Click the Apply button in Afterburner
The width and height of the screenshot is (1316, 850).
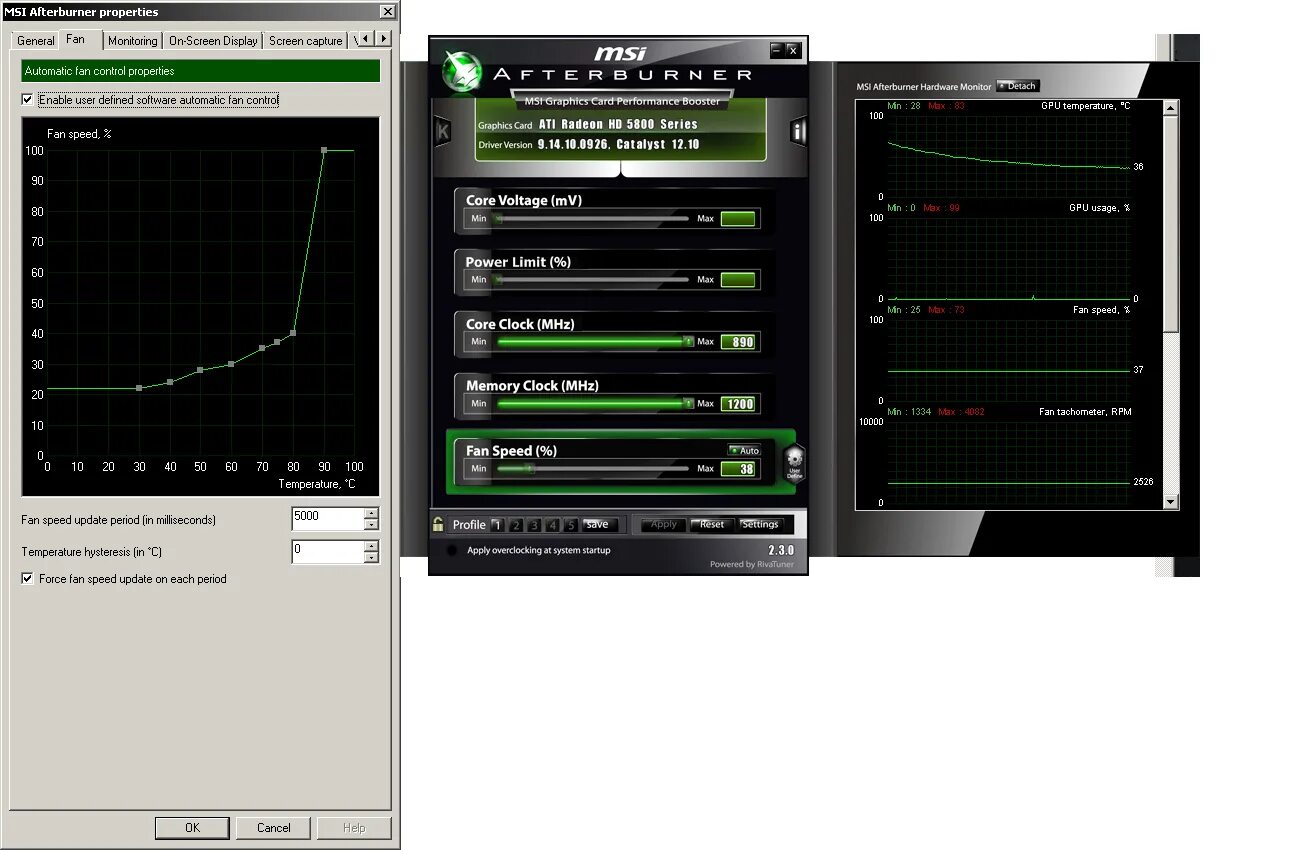click(664, 524)
